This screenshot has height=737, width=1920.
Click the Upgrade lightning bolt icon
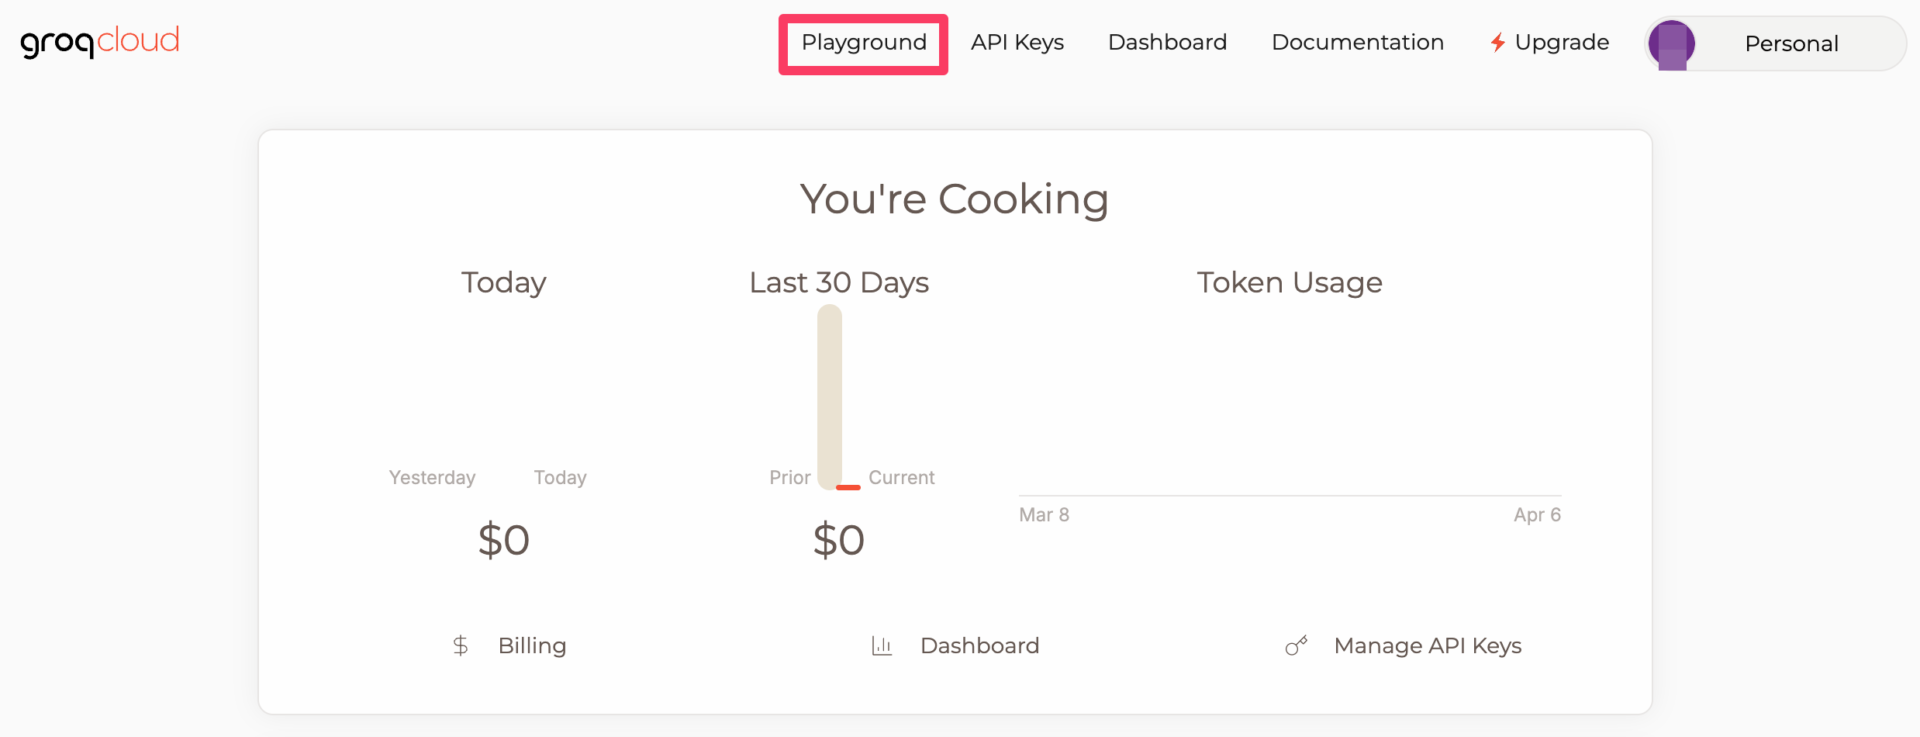click(1497, 43)
